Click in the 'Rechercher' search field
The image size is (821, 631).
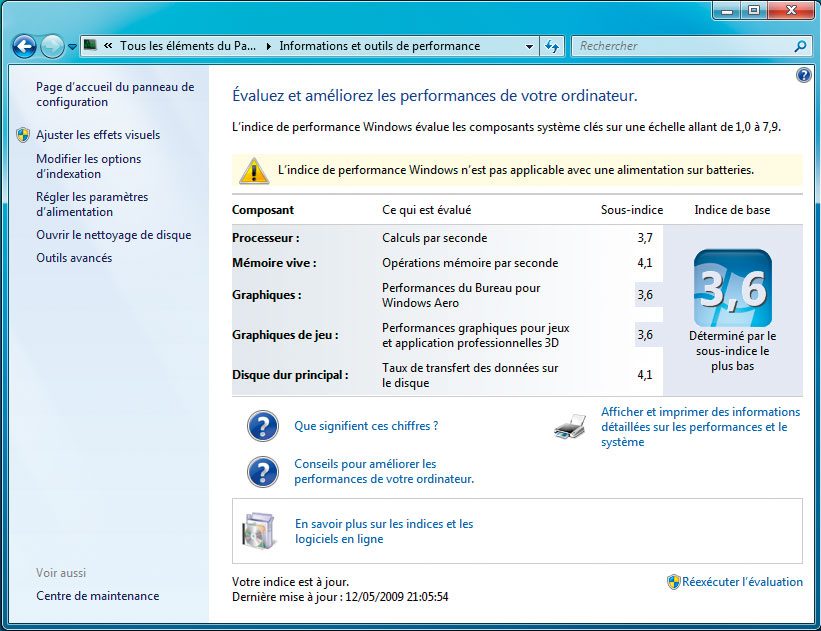coord(680,46)
